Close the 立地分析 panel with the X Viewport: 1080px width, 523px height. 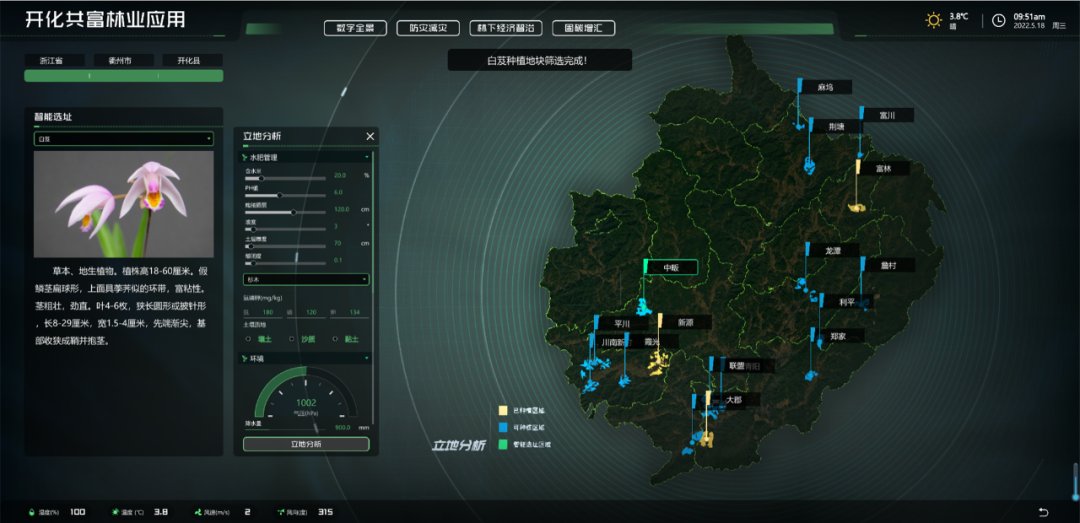coord(370,136)
